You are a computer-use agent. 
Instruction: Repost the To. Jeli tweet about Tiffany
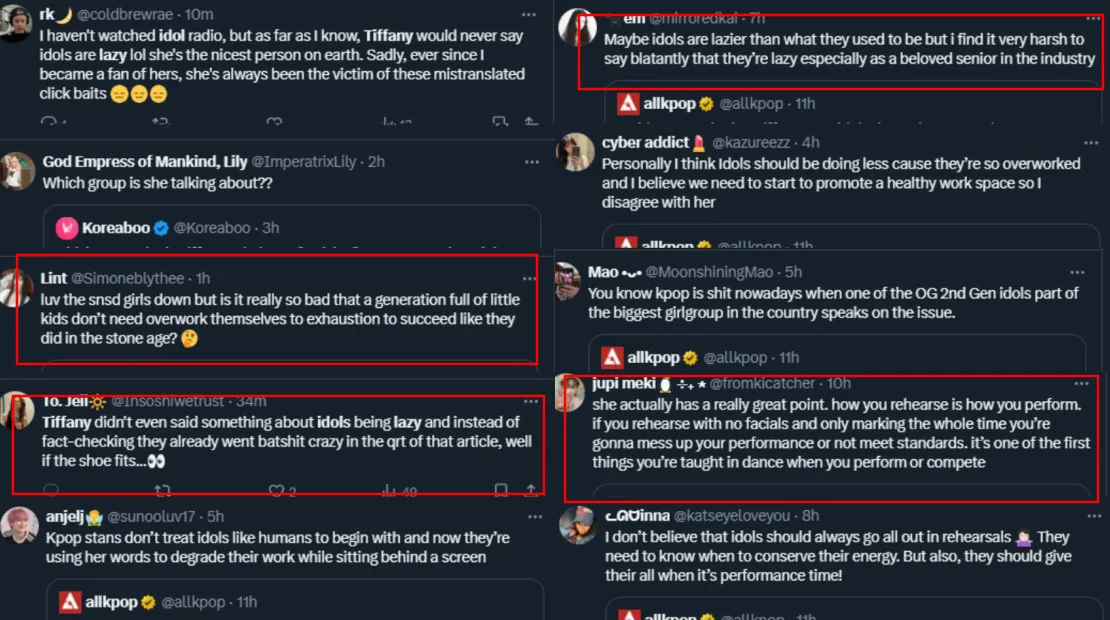pyautogui.click(x=160, y=491)
